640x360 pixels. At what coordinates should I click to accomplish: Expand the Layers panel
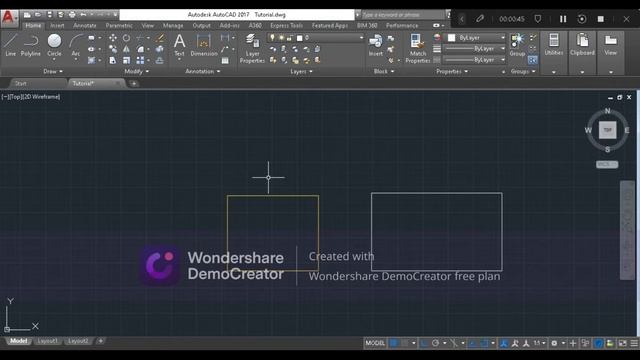301,71
